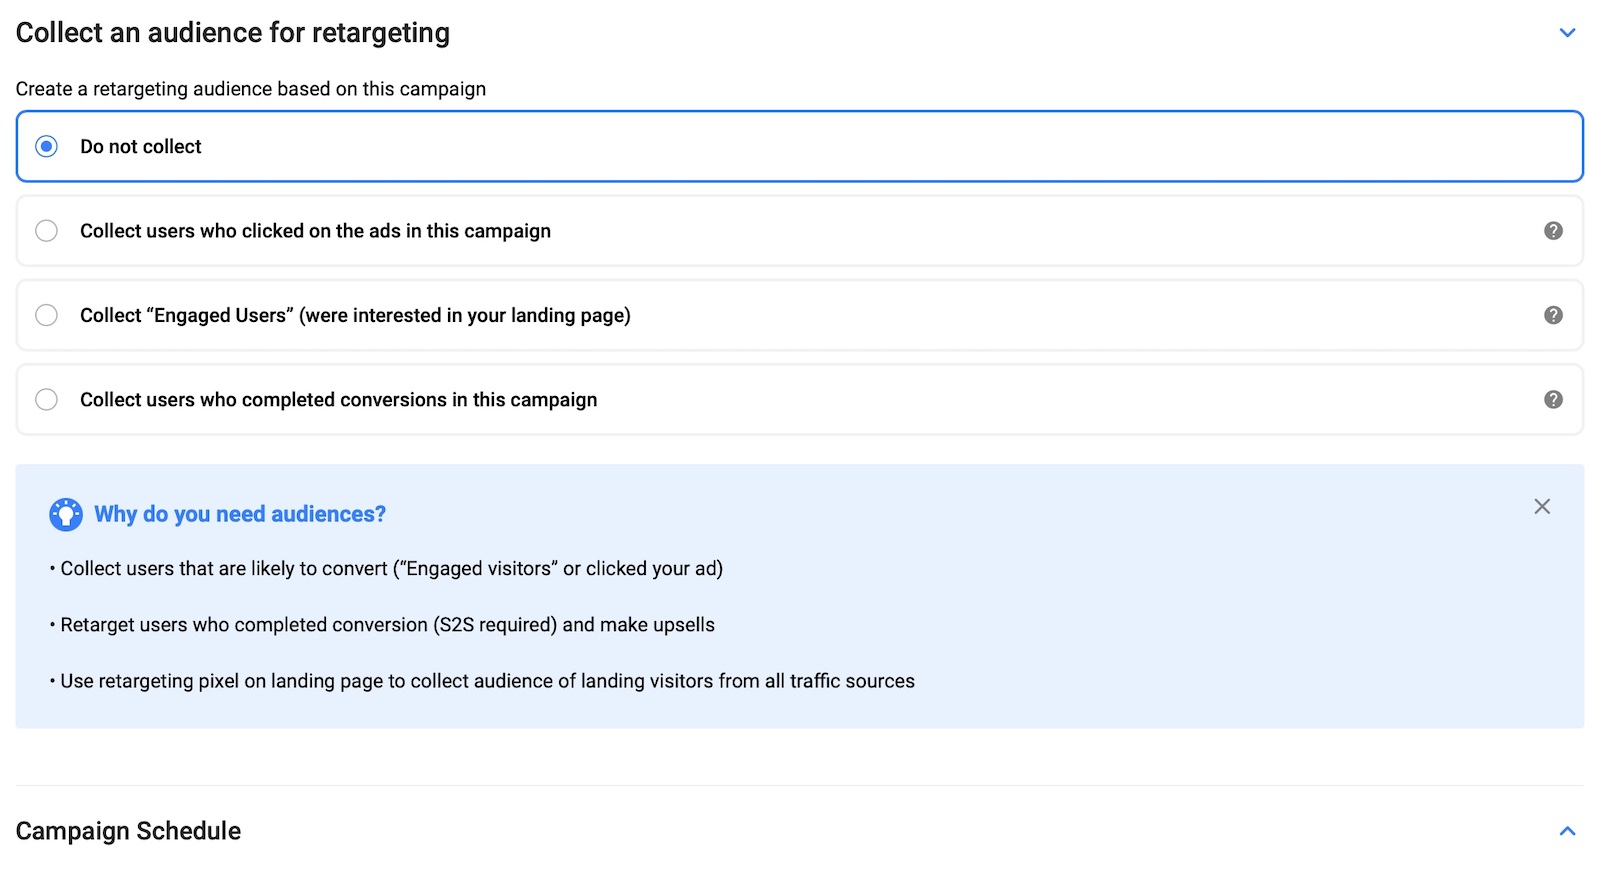The image size is (1600, 872).
Task: Open help icon for Engaged Users option
Action: 1553,315
